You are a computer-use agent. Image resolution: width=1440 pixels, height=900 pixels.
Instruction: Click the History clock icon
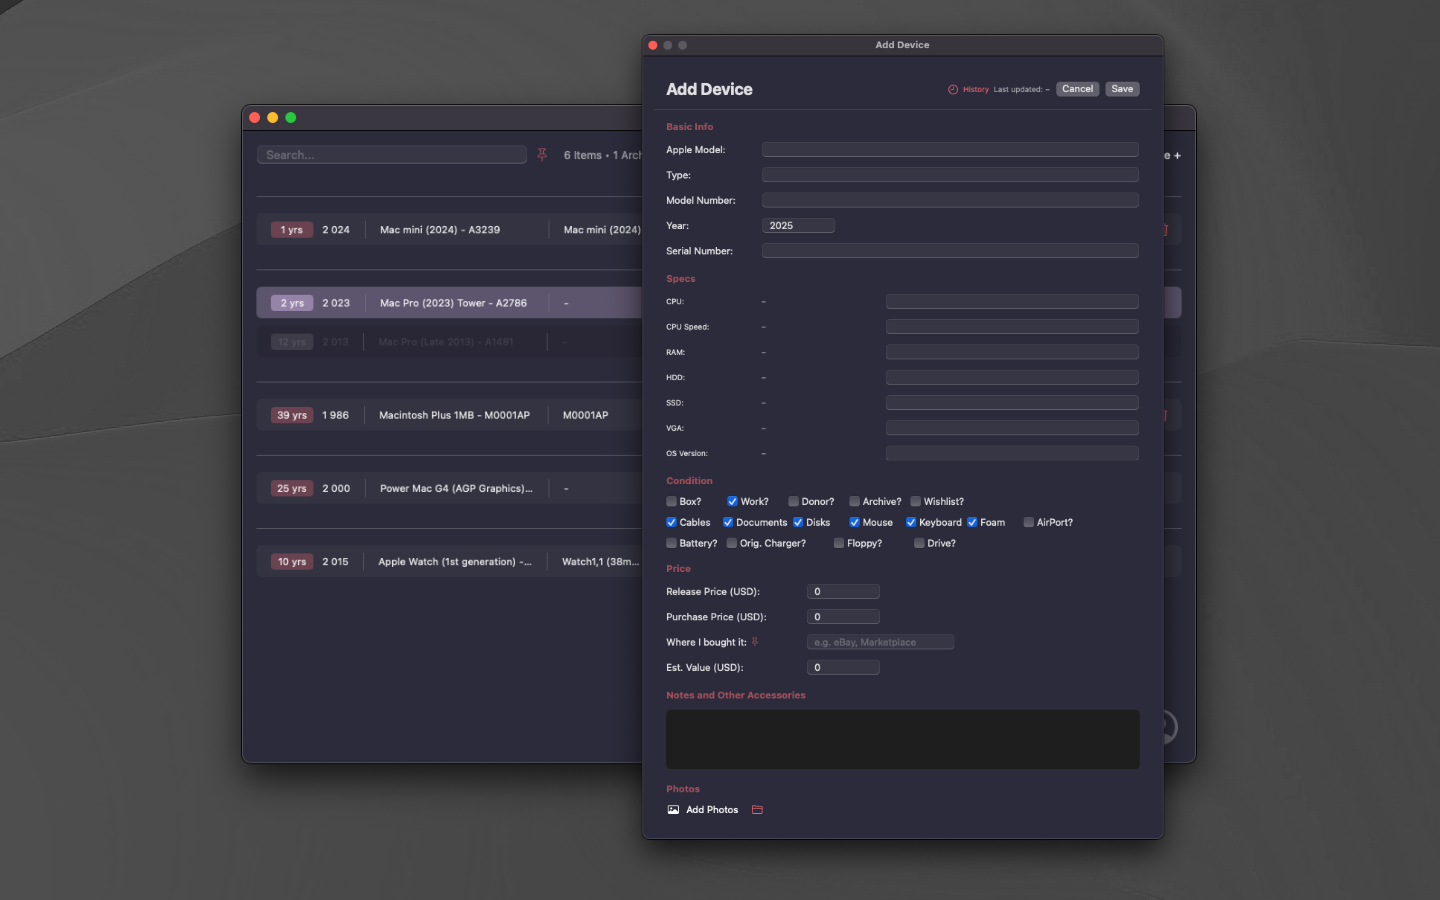953,89
